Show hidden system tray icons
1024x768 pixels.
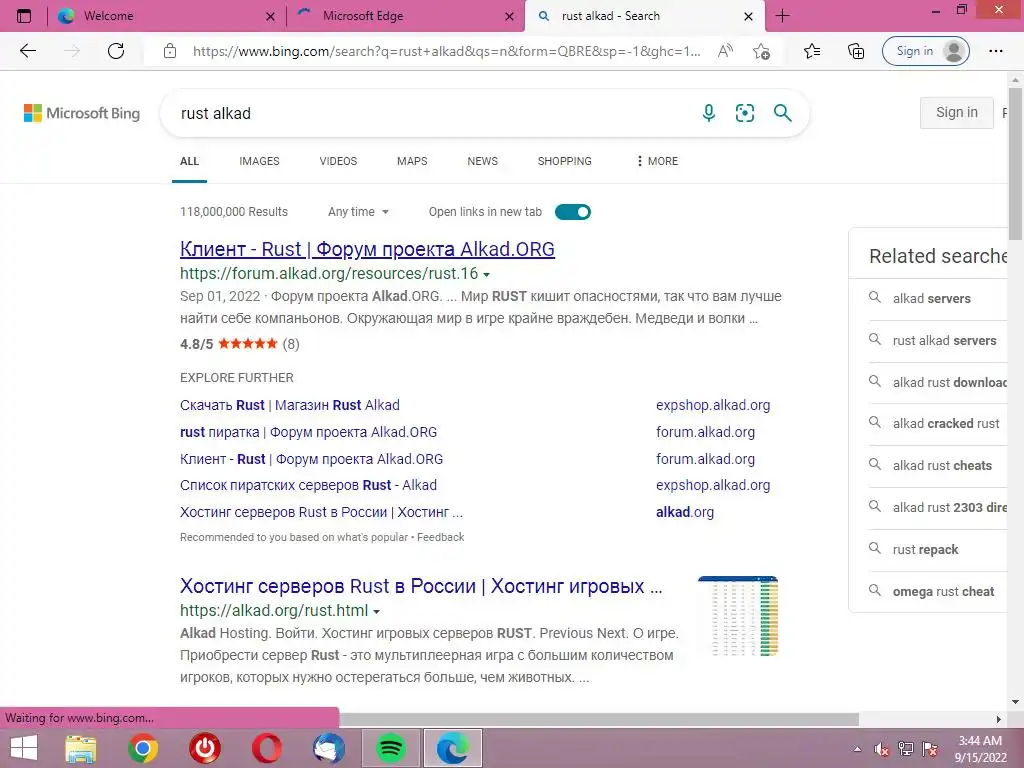857,749
